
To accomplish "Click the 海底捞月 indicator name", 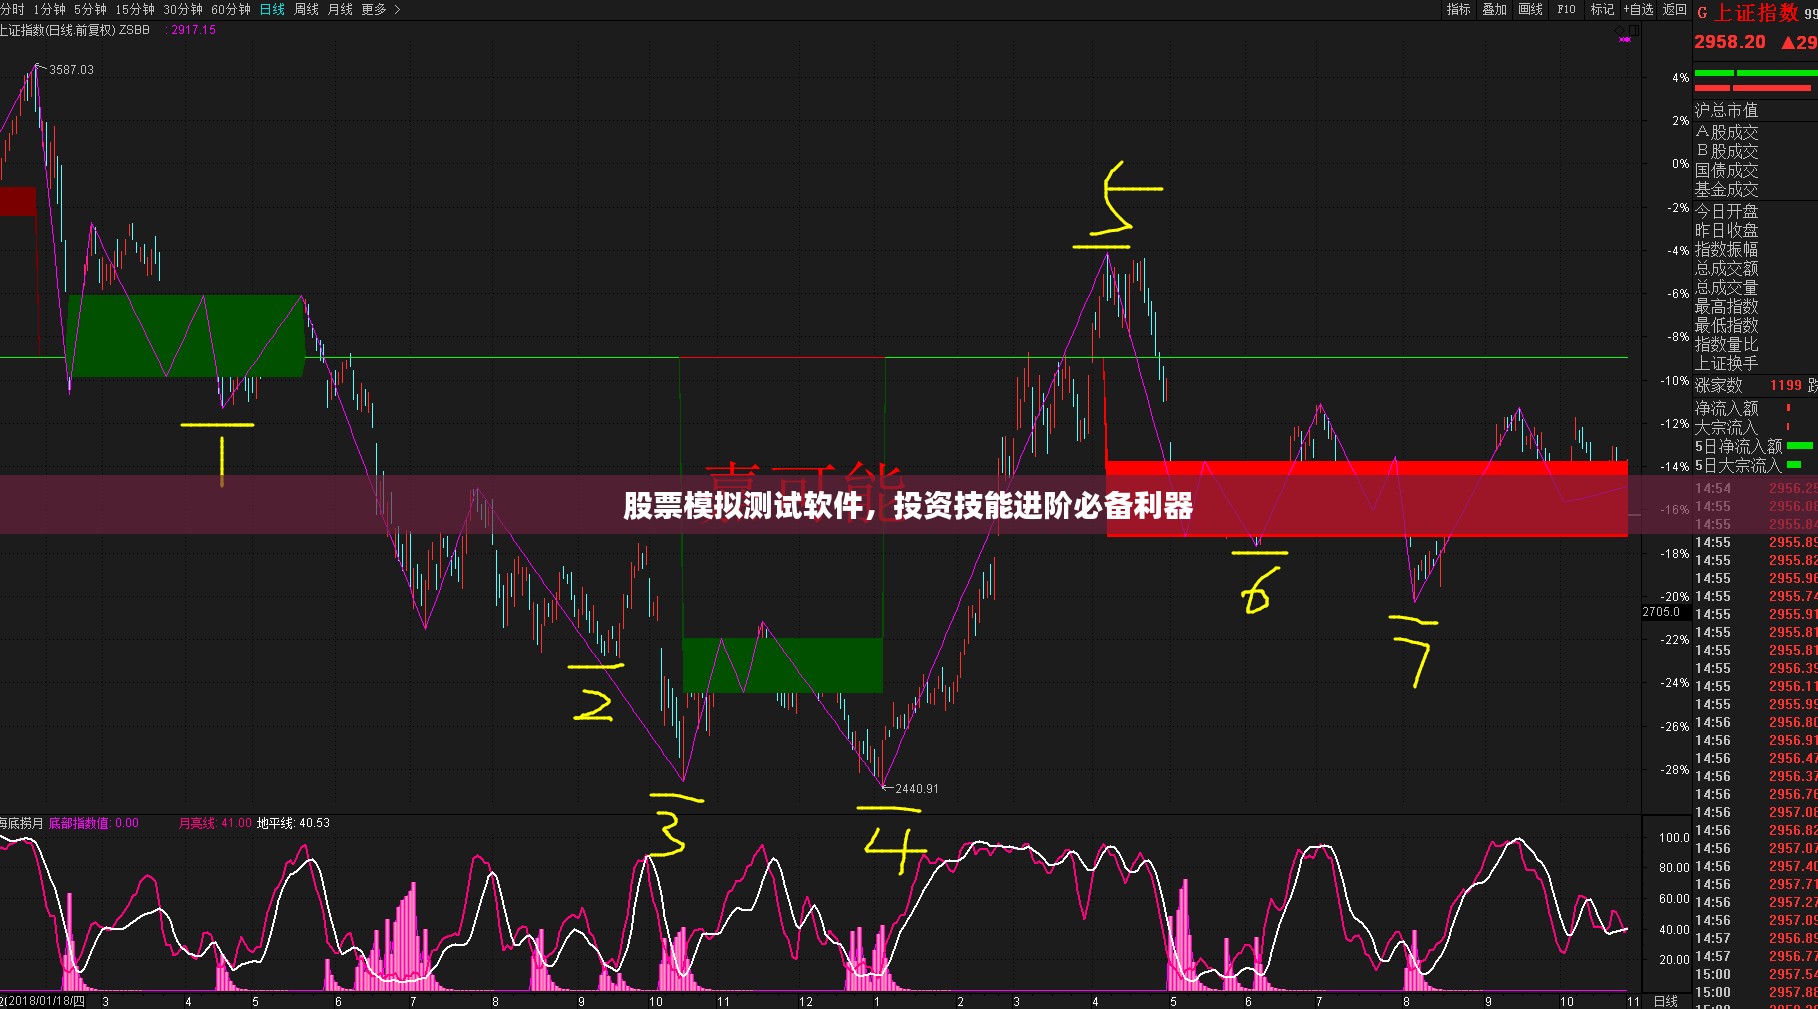I will 22,824.
